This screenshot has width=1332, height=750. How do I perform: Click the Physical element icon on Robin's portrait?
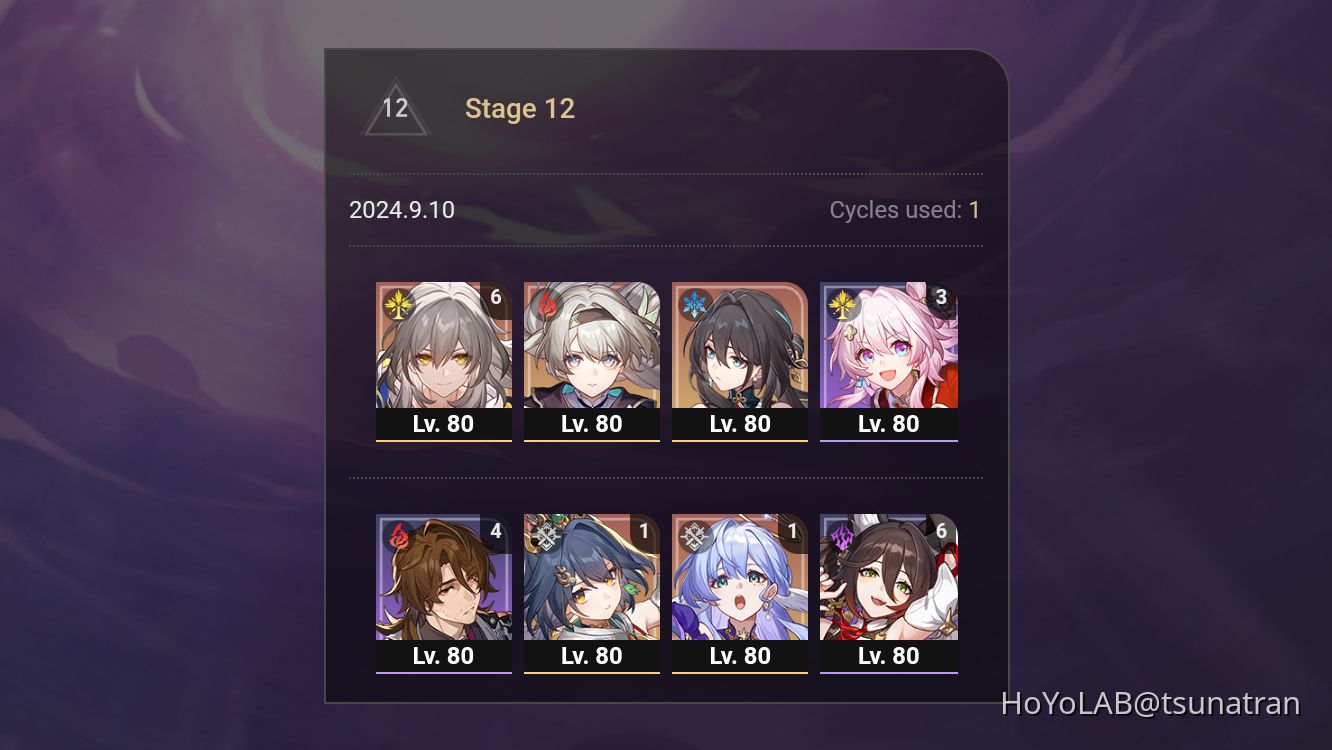[695, 537]
